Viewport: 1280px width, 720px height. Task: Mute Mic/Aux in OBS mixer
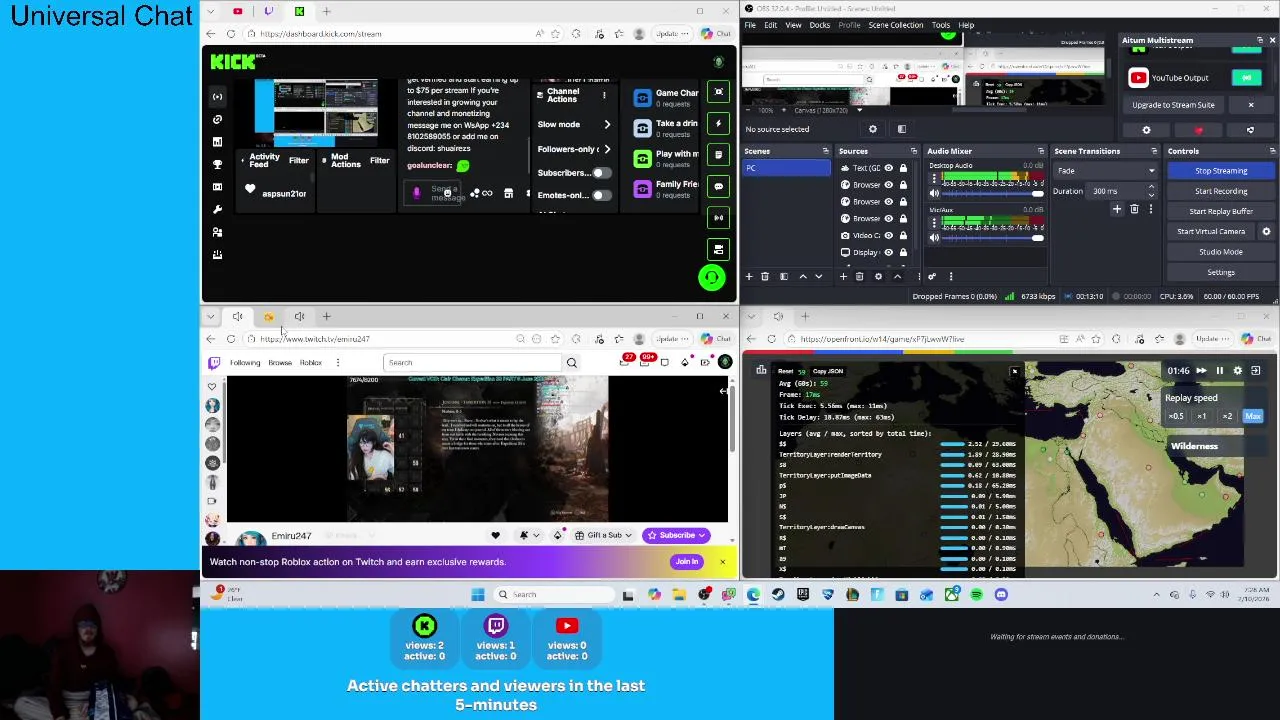[x=934, y=237]
